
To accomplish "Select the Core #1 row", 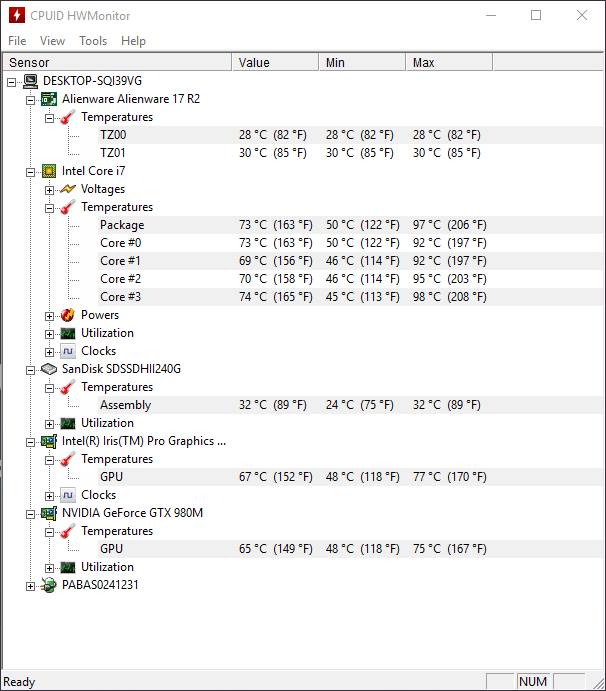I will [351, 261].
